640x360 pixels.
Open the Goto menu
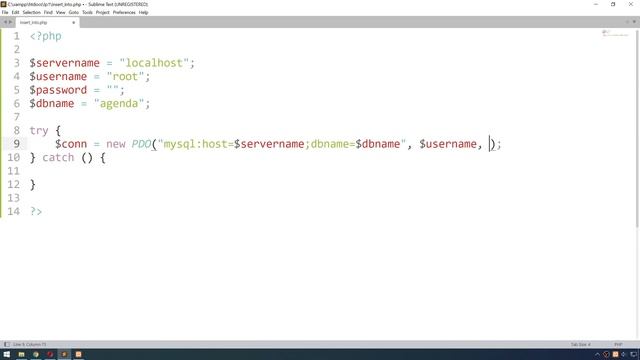(73, 13)
